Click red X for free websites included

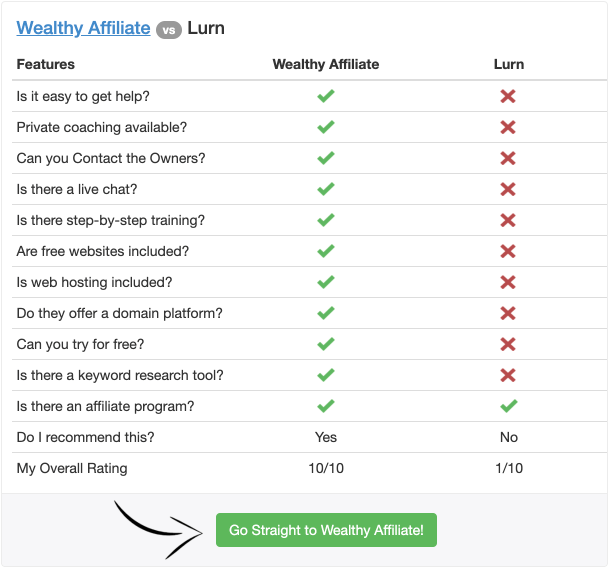[x=508, y=251]
